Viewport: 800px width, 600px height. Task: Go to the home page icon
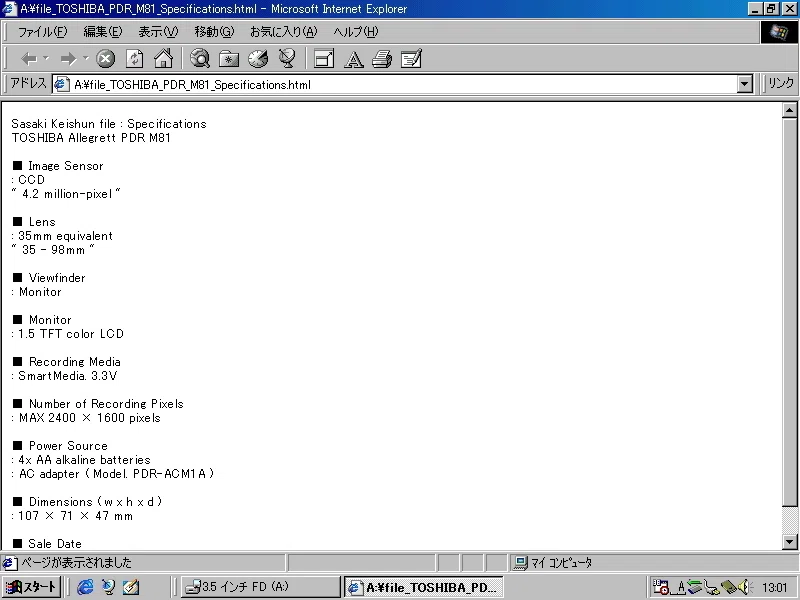click(x=163, y=59)
